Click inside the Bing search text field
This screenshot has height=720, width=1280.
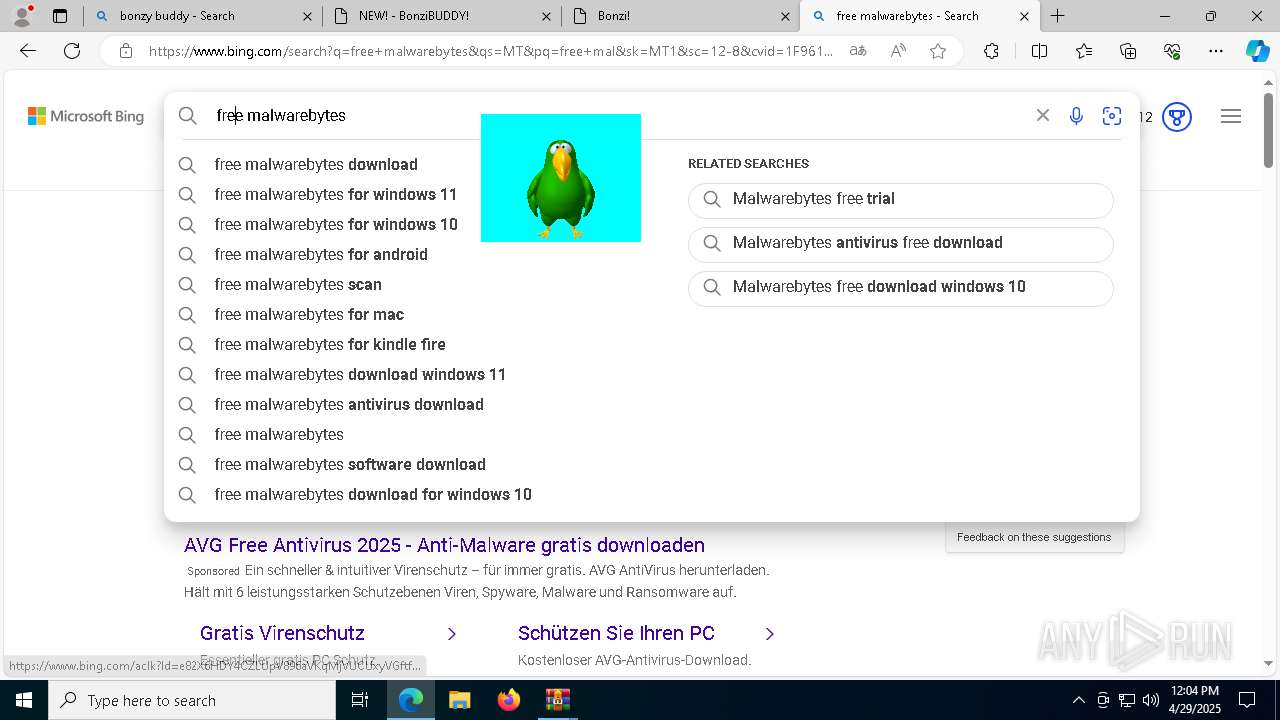tap(620, 115)
